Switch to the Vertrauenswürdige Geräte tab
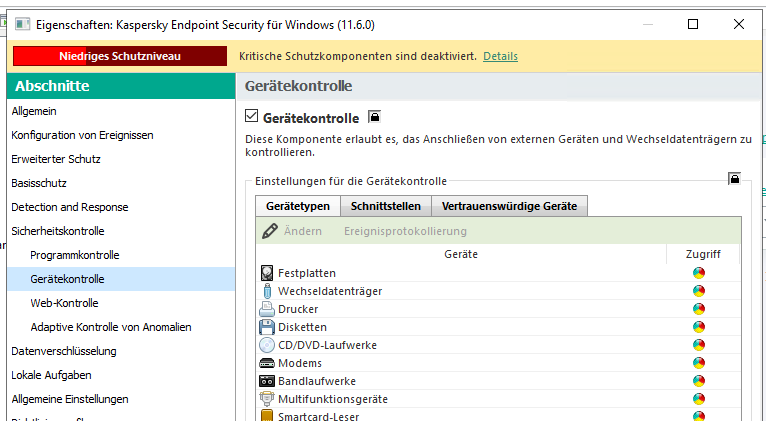 coord(509,206)
